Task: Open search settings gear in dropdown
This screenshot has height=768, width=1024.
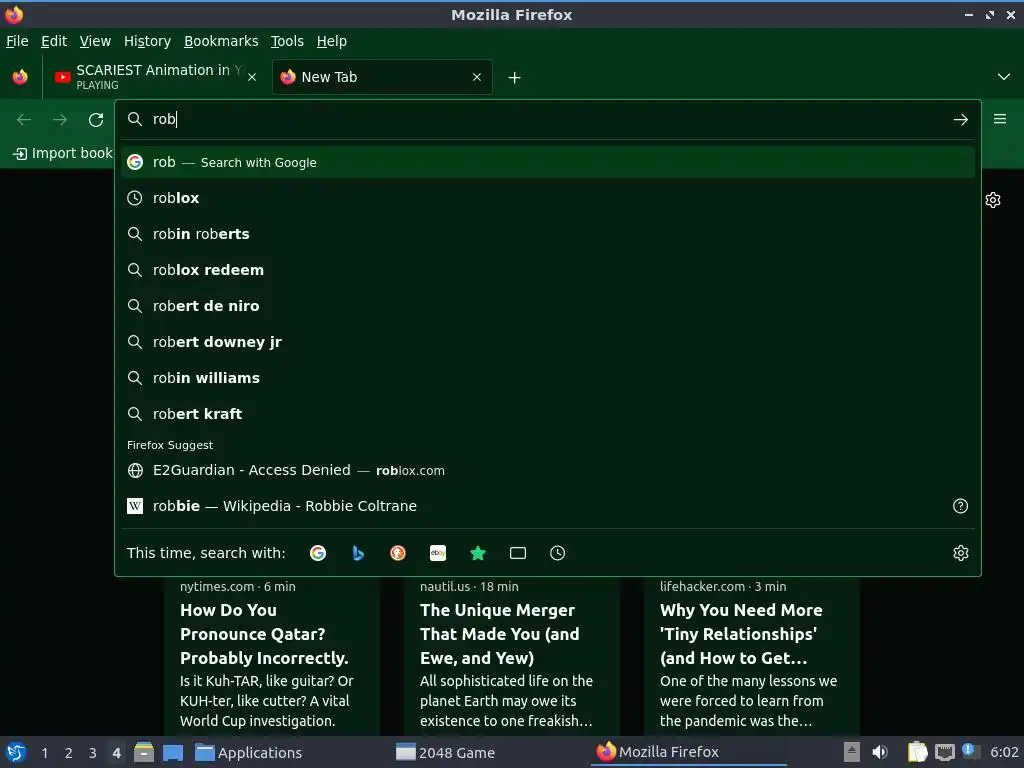Action: [961, 553]
